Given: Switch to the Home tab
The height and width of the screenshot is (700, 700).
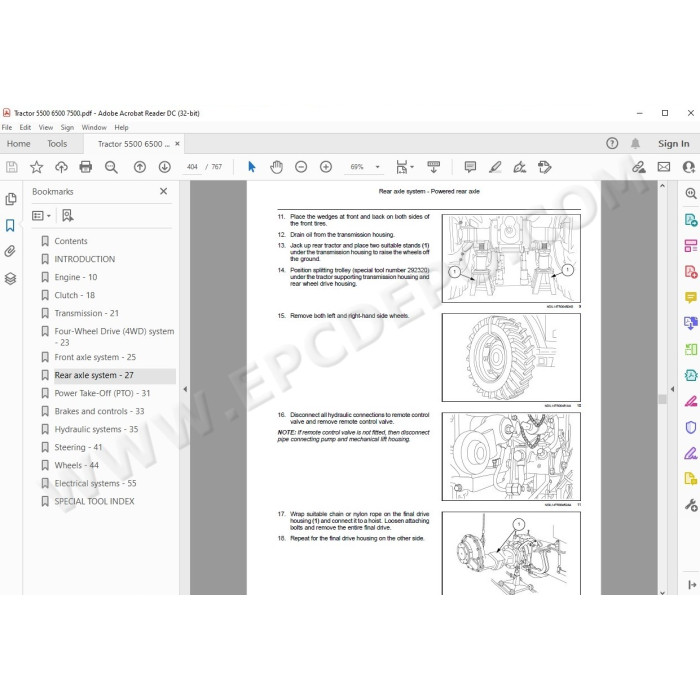Looking at the screenshot, I should coord(18,144).
